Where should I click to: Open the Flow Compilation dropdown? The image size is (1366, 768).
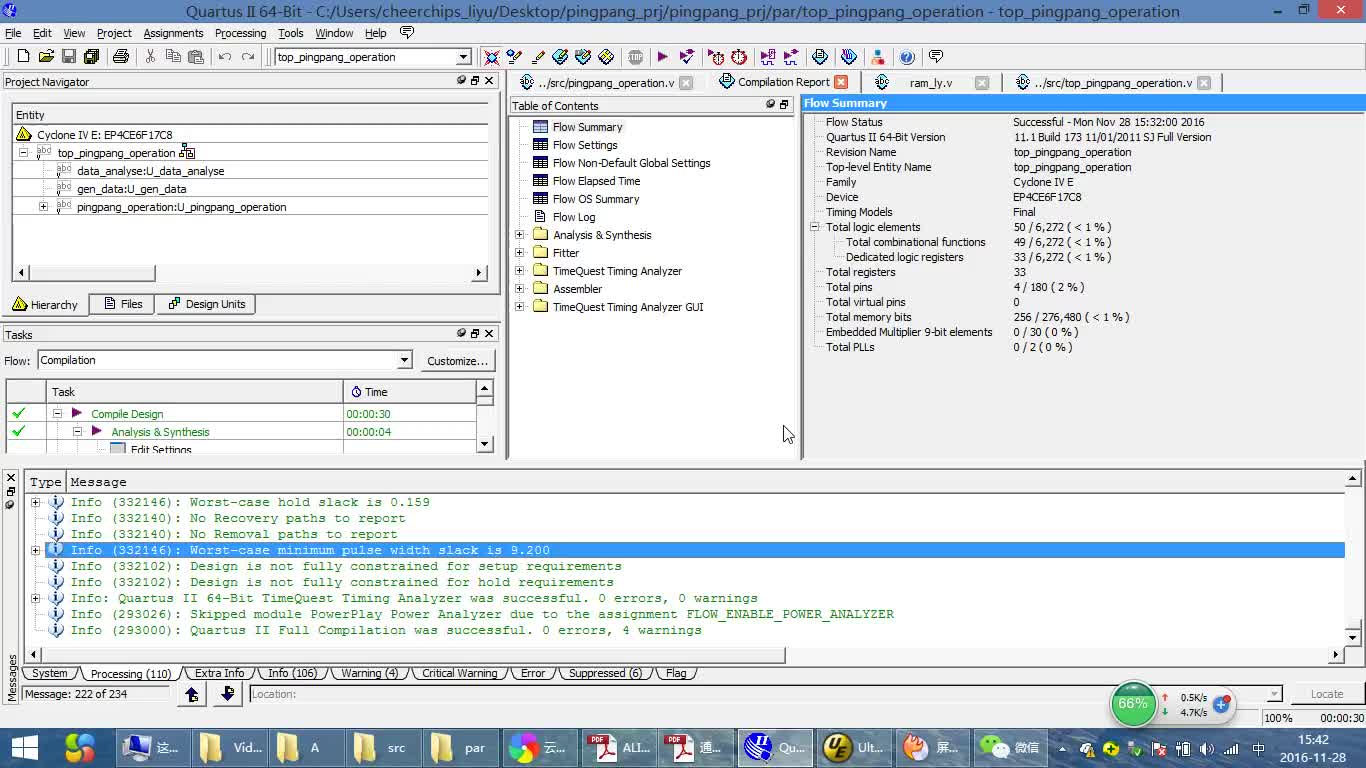click(404, 360)
